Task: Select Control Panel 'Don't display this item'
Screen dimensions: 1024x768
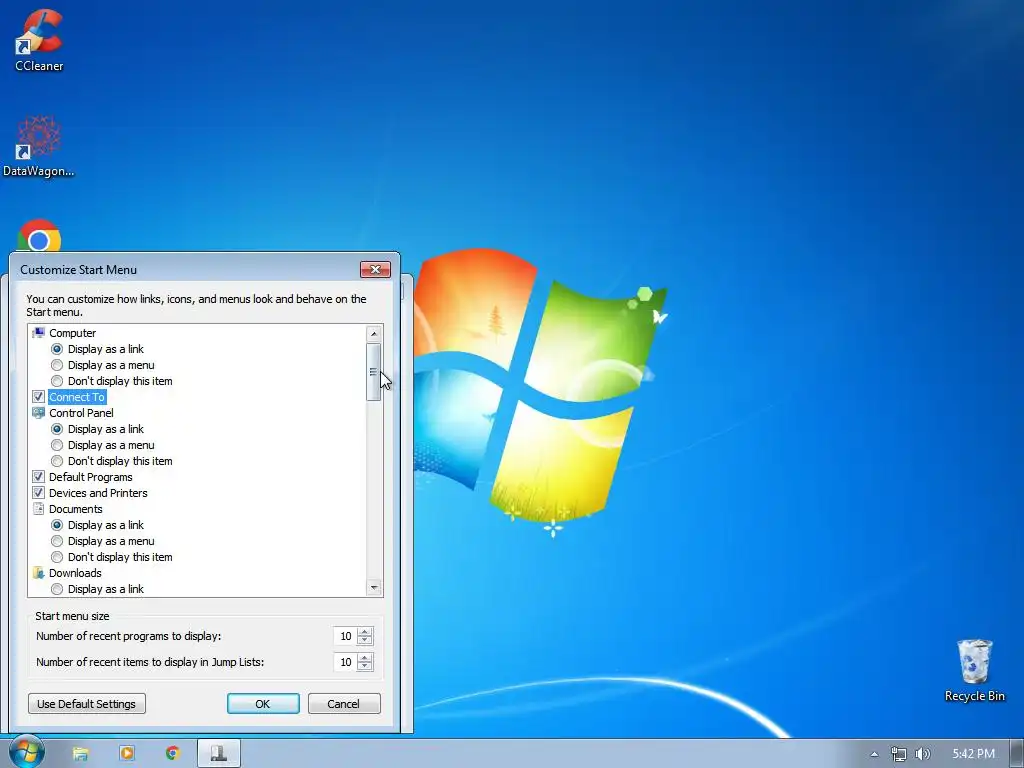Action: (57, 461)
